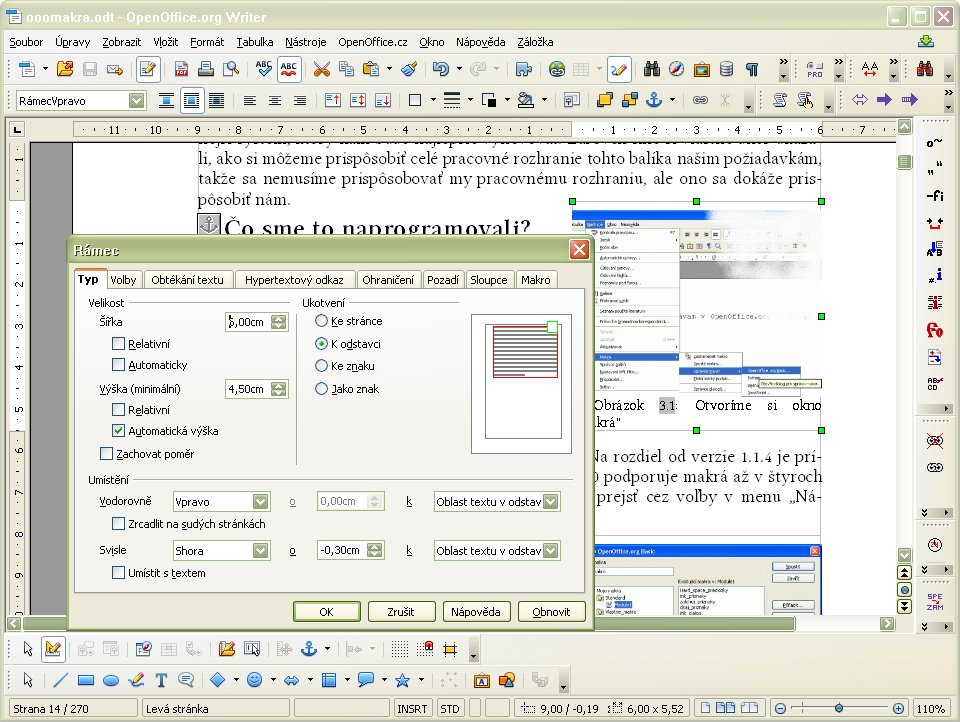Enable Relativní checkbox under Výška
This screenshot has width=960, height=722.
tap(119, 410)
